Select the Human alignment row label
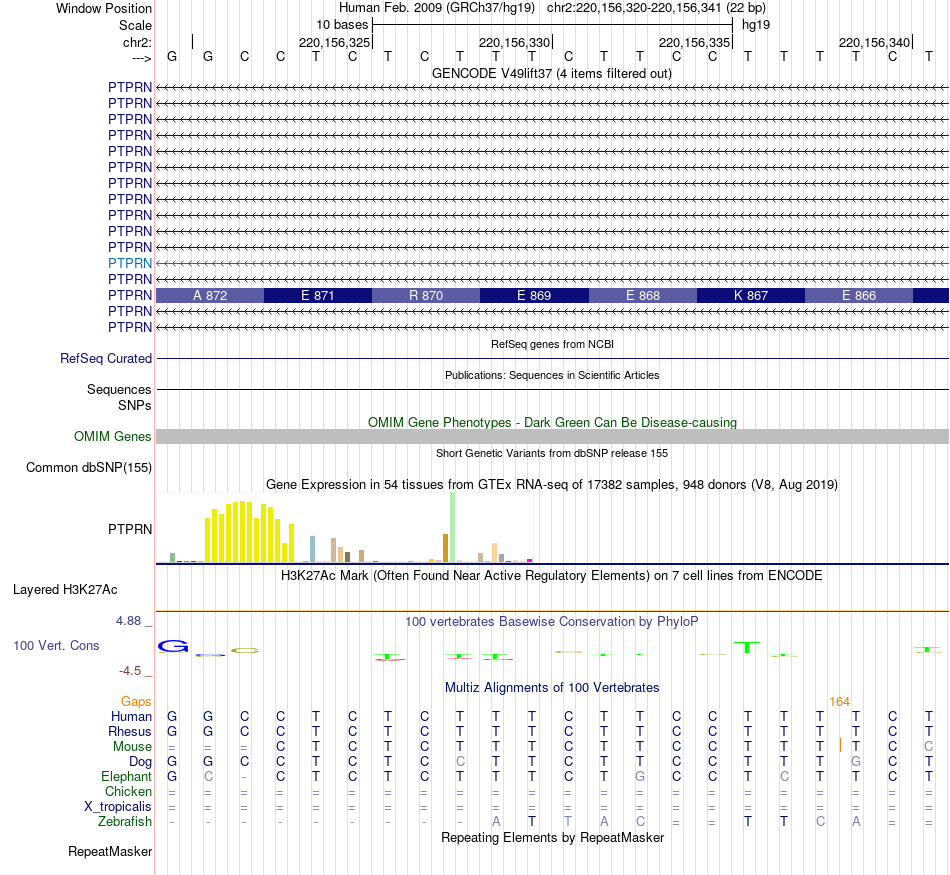Image resolution: width=950 pixels, height=875 pixels. point(131,716)
